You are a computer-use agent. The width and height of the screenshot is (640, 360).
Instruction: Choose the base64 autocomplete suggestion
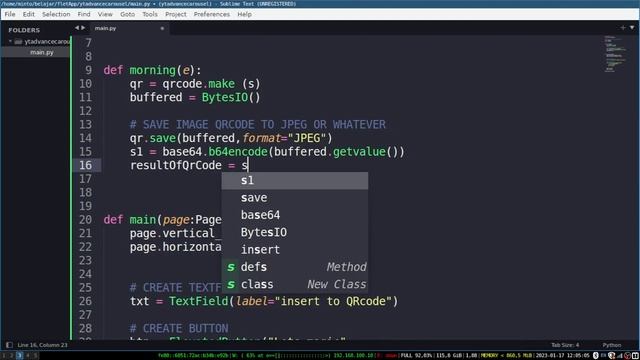(295, 215)
